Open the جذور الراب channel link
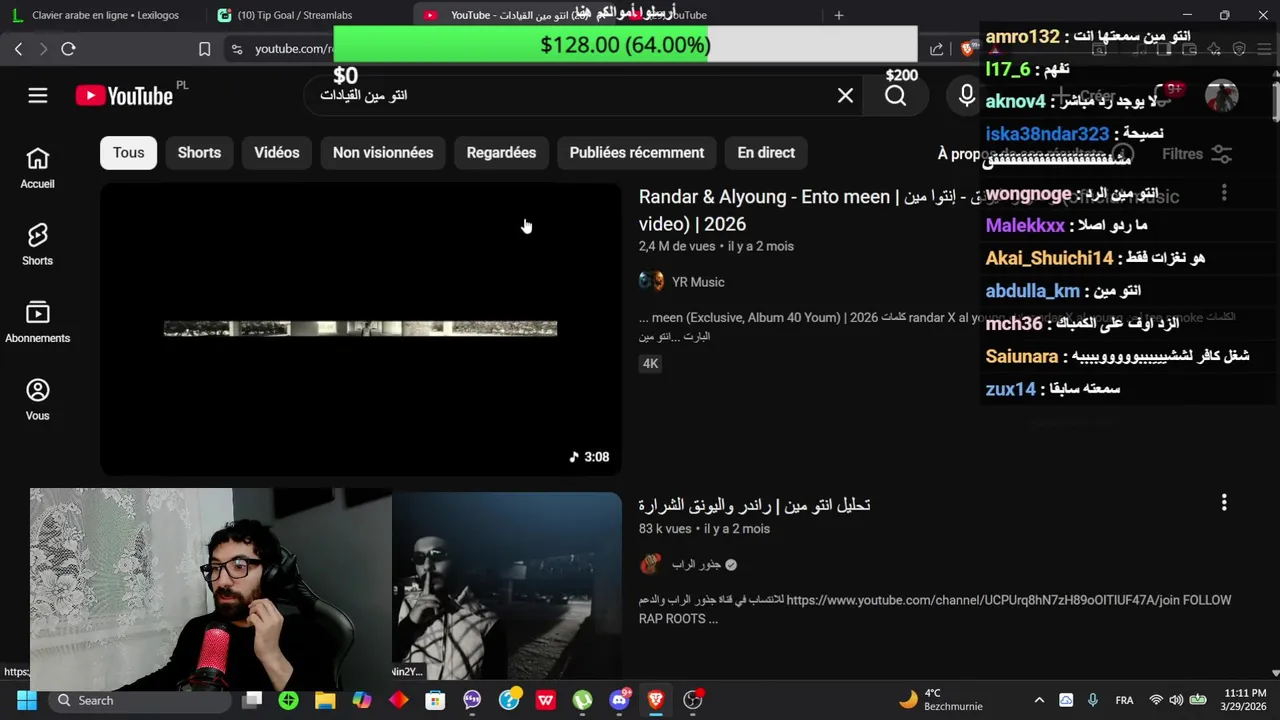The image size is (1280, 720). tap(696, 564)
